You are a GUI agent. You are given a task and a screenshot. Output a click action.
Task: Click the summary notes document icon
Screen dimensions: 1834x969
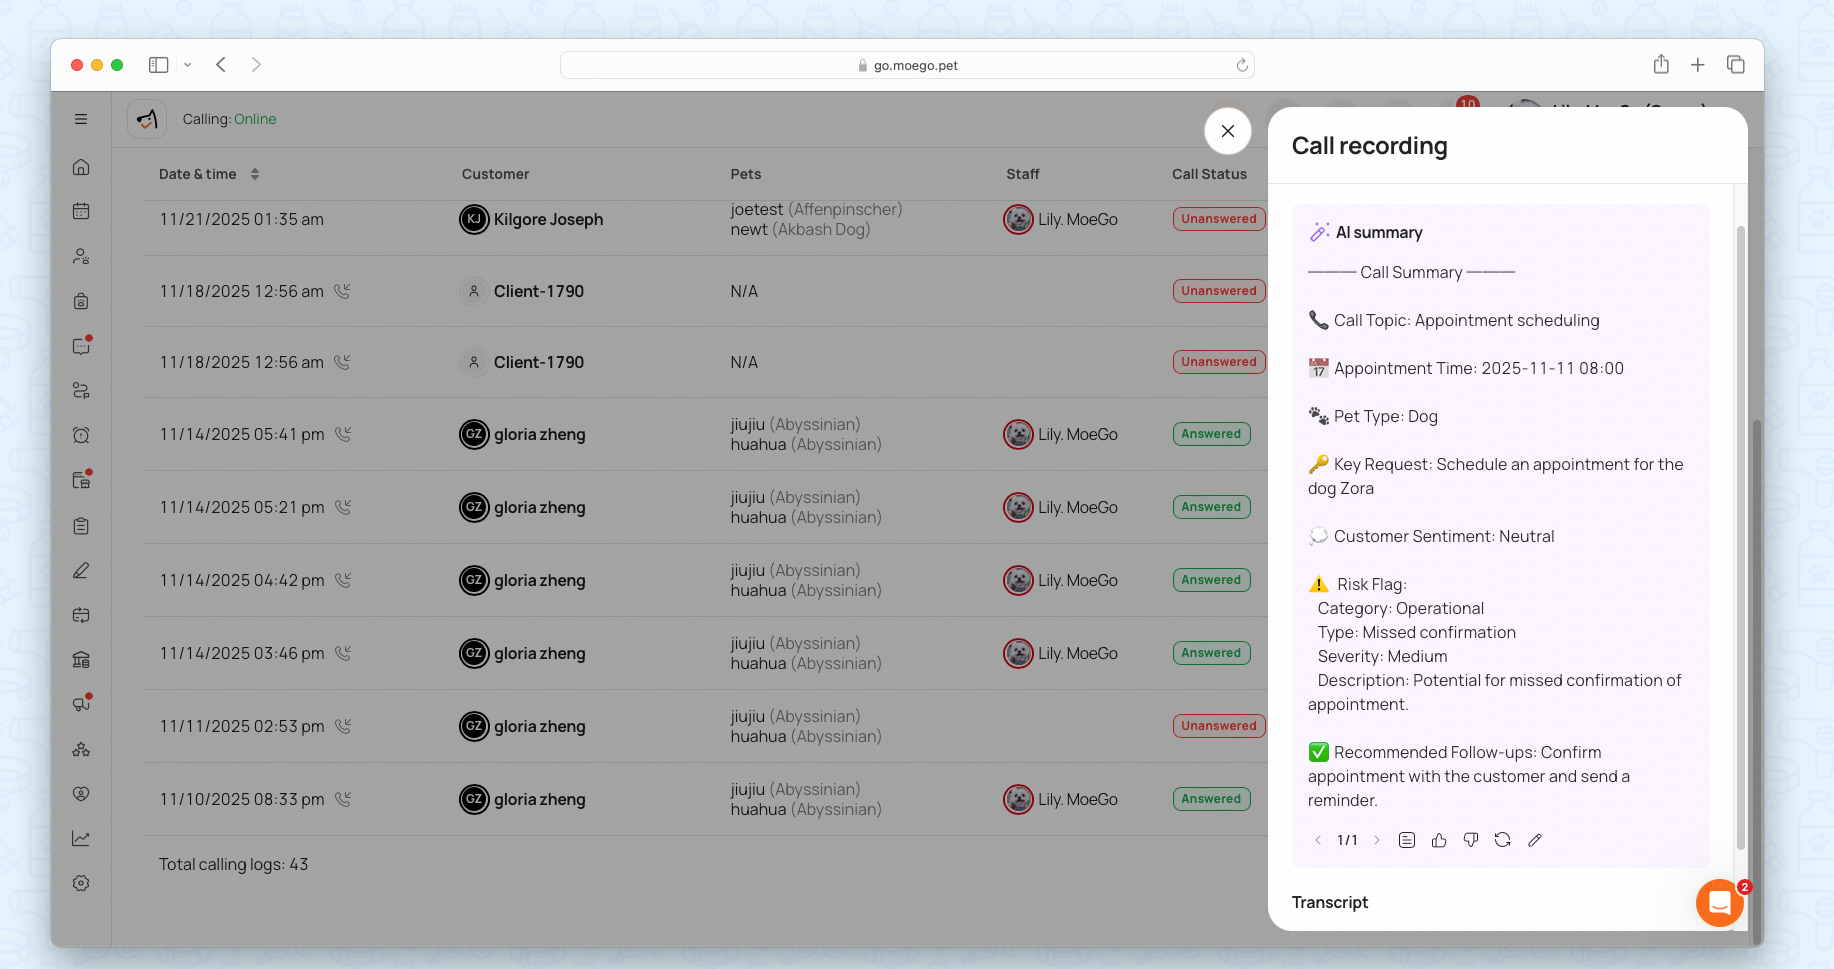tap(1407, 840)
